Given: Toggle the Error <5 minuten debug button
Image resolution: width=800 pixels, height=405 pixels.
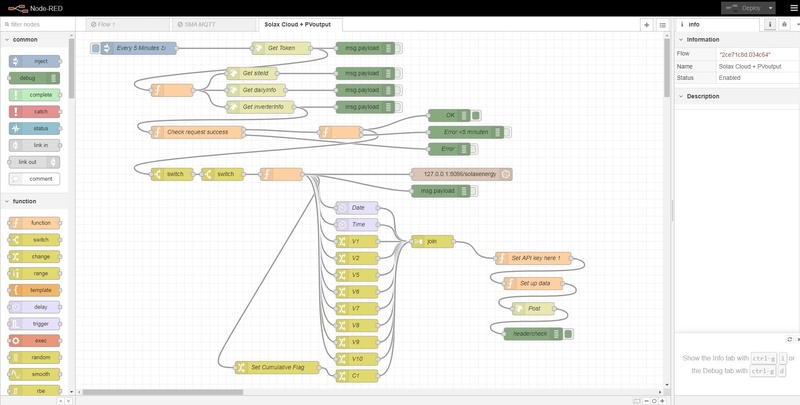Looking at the screenshot, I should 507,132.
